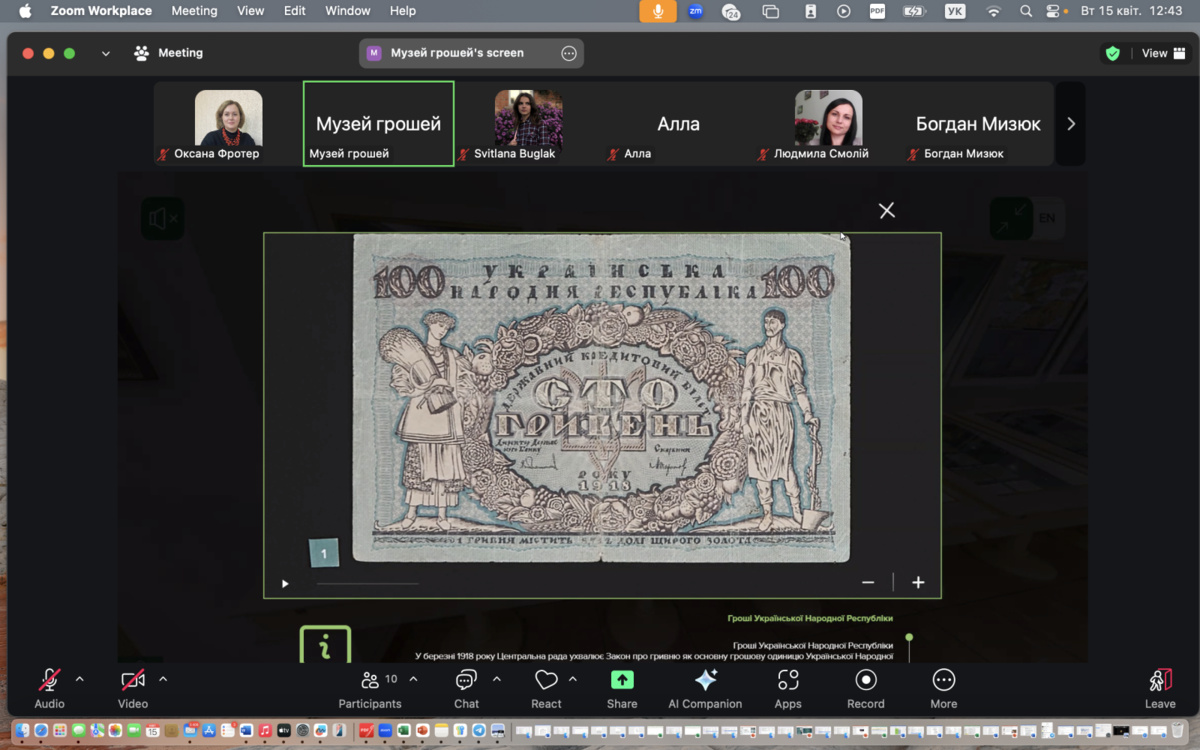Open the Help menu
Viewport: 1200px width, 750px height.
tap(403, 11)
